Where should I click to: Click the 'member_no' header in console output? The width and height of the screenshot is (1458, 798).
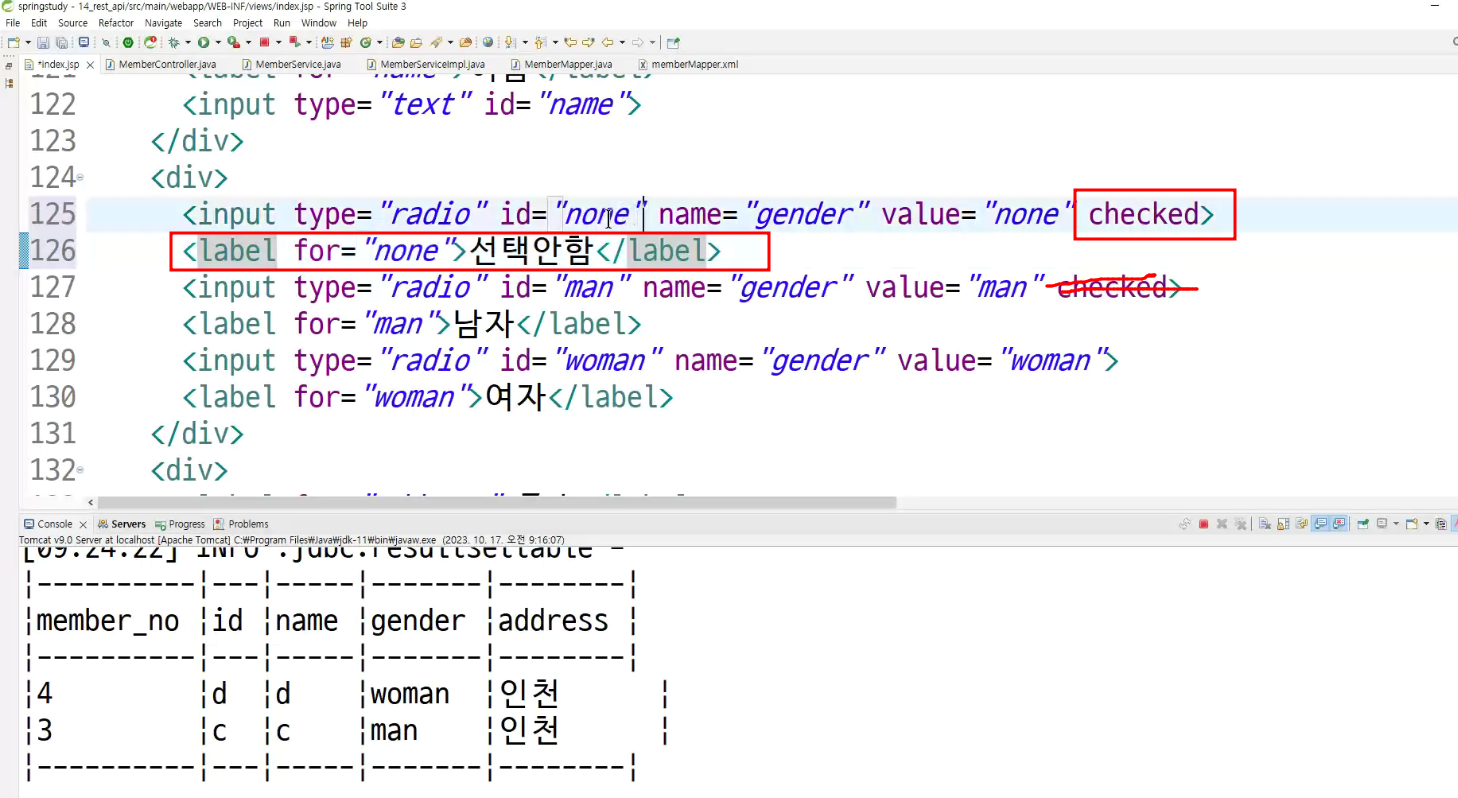[x=108, y=621]
